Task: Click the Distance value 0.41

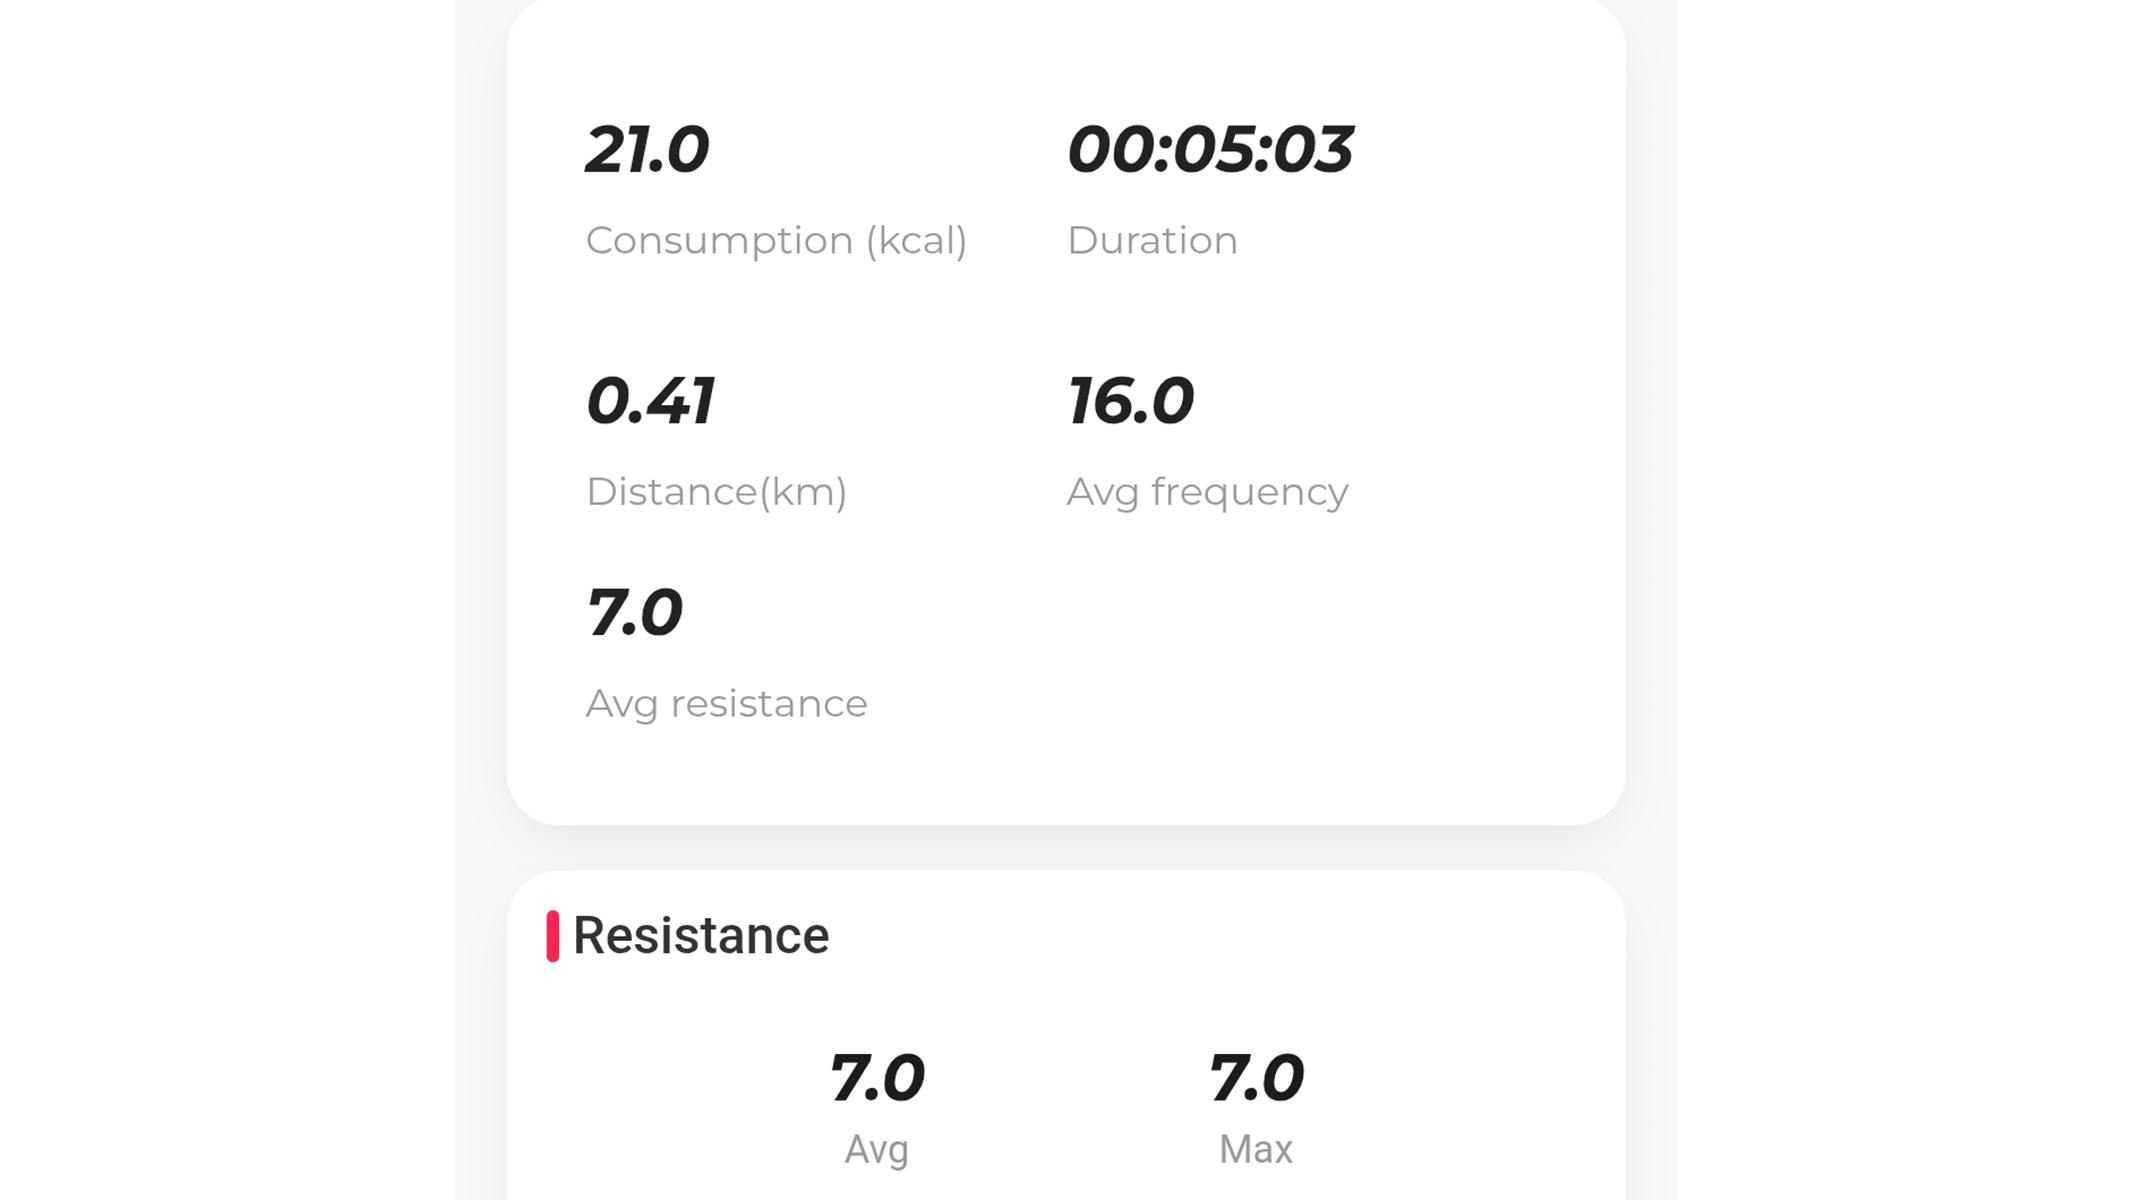Action: (651, 402)
